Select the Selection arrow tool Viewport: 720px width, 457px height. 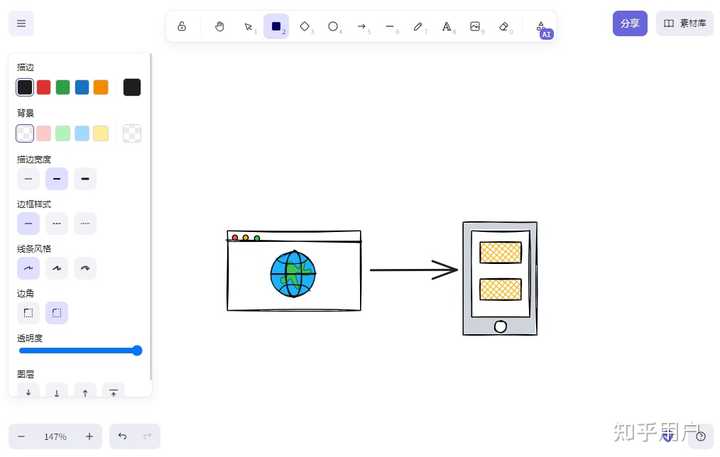coord(248,27)
